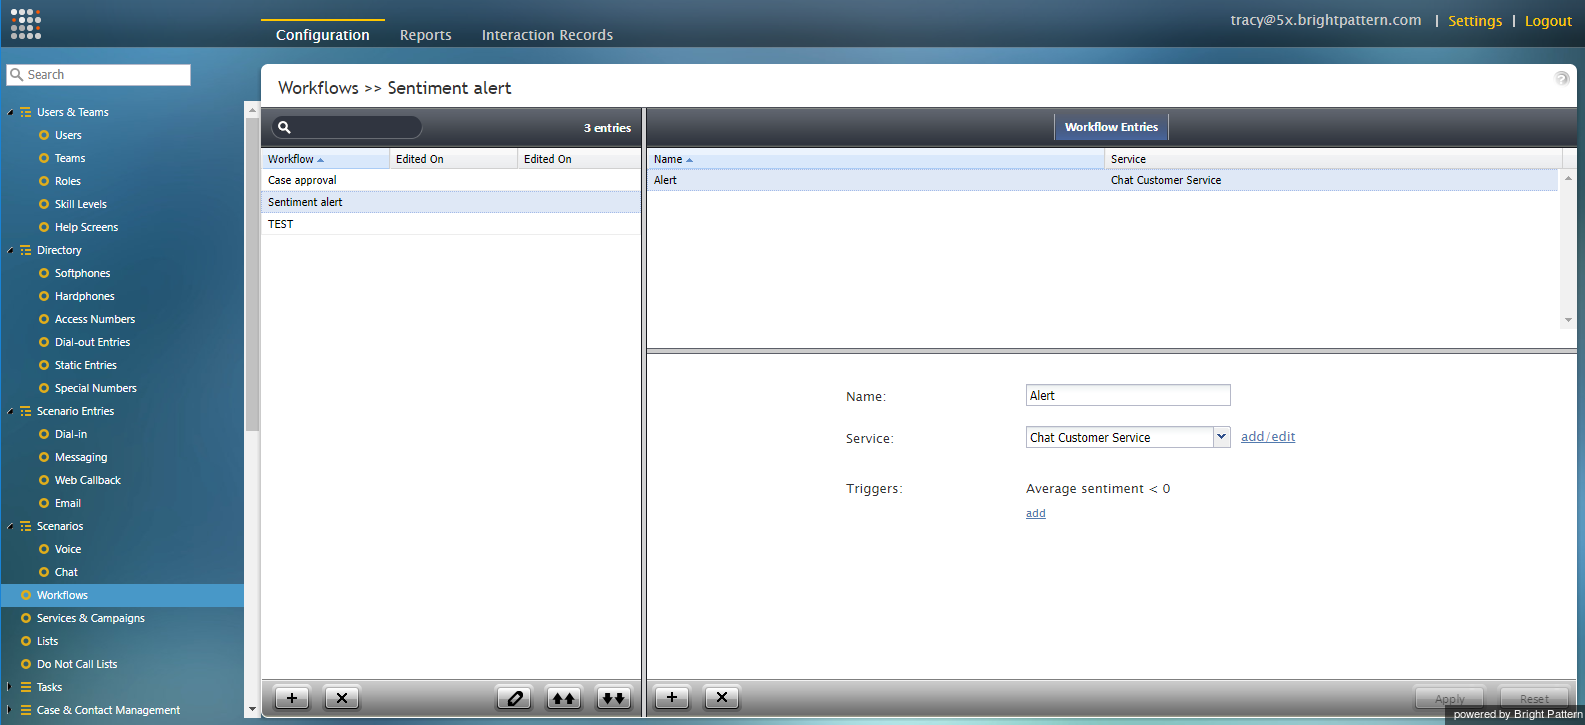Click the delete workflow X button
Viewport: 1585px width, 725px height.
341,698
